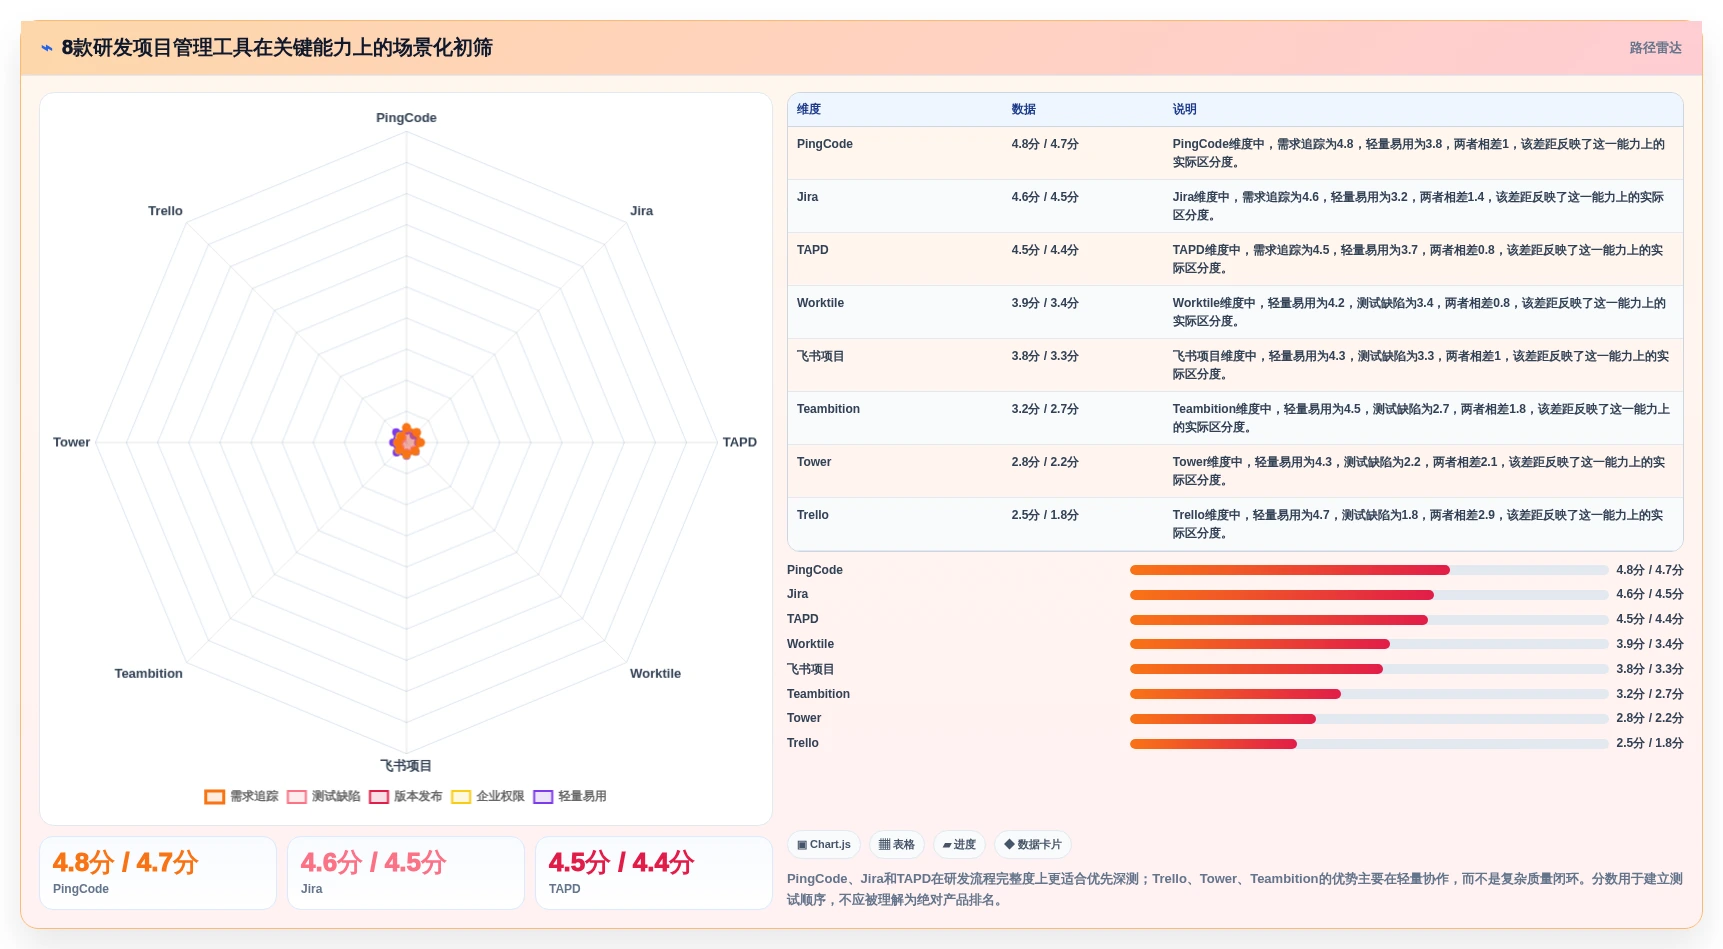Image resolution: width=1723 pixels, height=949 pixels.
Task: Select the Tower table row name
Action: click(x=814, y=462)
